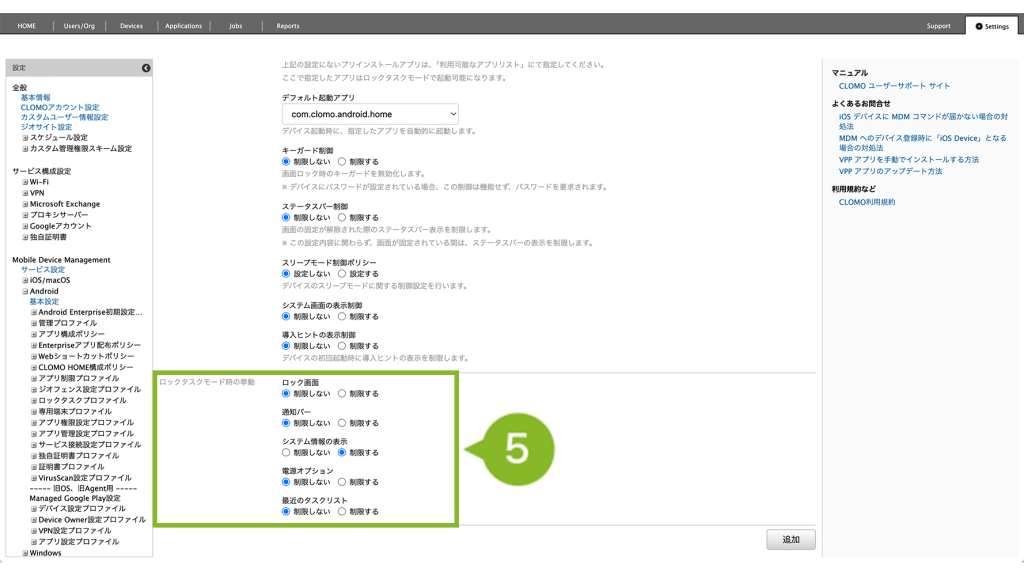The height and width of the screenshot is (576, 1024).
Task: Click the gear icon on Settings tab
Action: pyautogui.click(x=979, y=27)
